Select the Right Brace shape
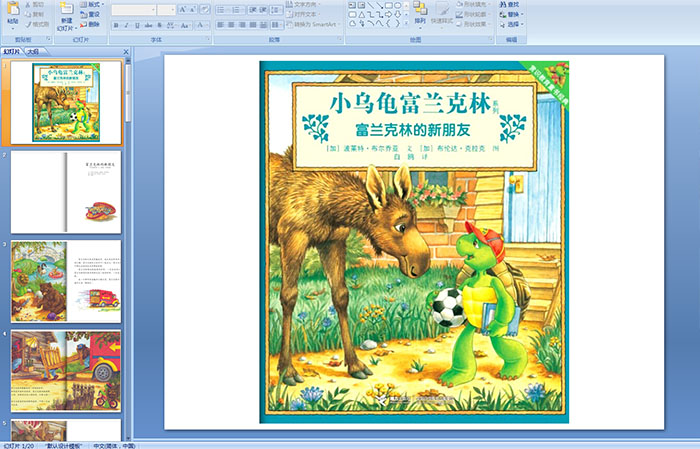The height and width of the screenshot is (449, 700). coord(397,23)
